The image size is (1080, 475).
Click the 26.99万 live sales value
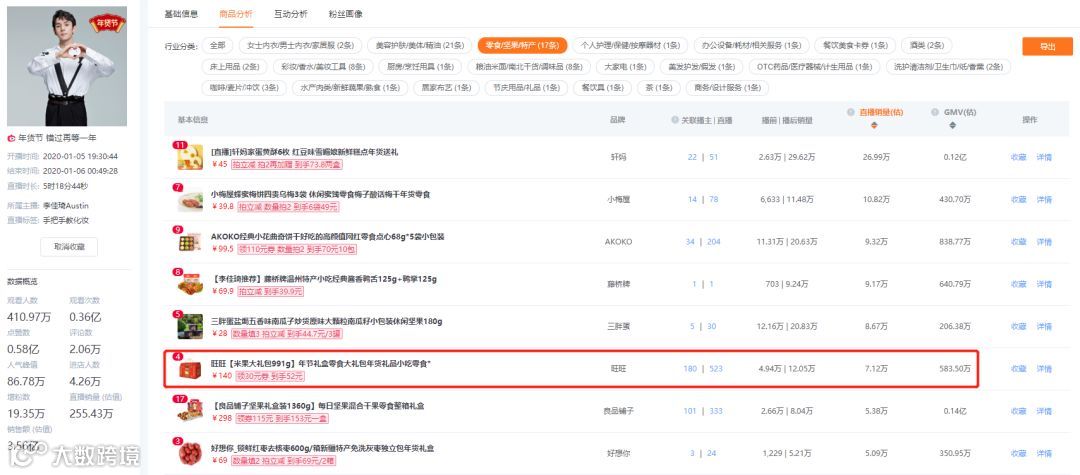click(x=875, y=157)
